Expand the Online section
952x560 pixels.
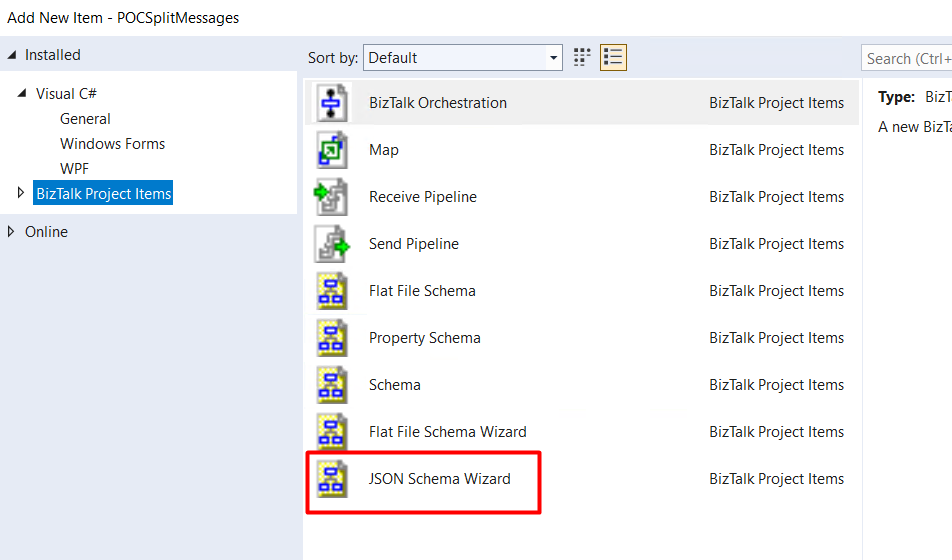10,231
